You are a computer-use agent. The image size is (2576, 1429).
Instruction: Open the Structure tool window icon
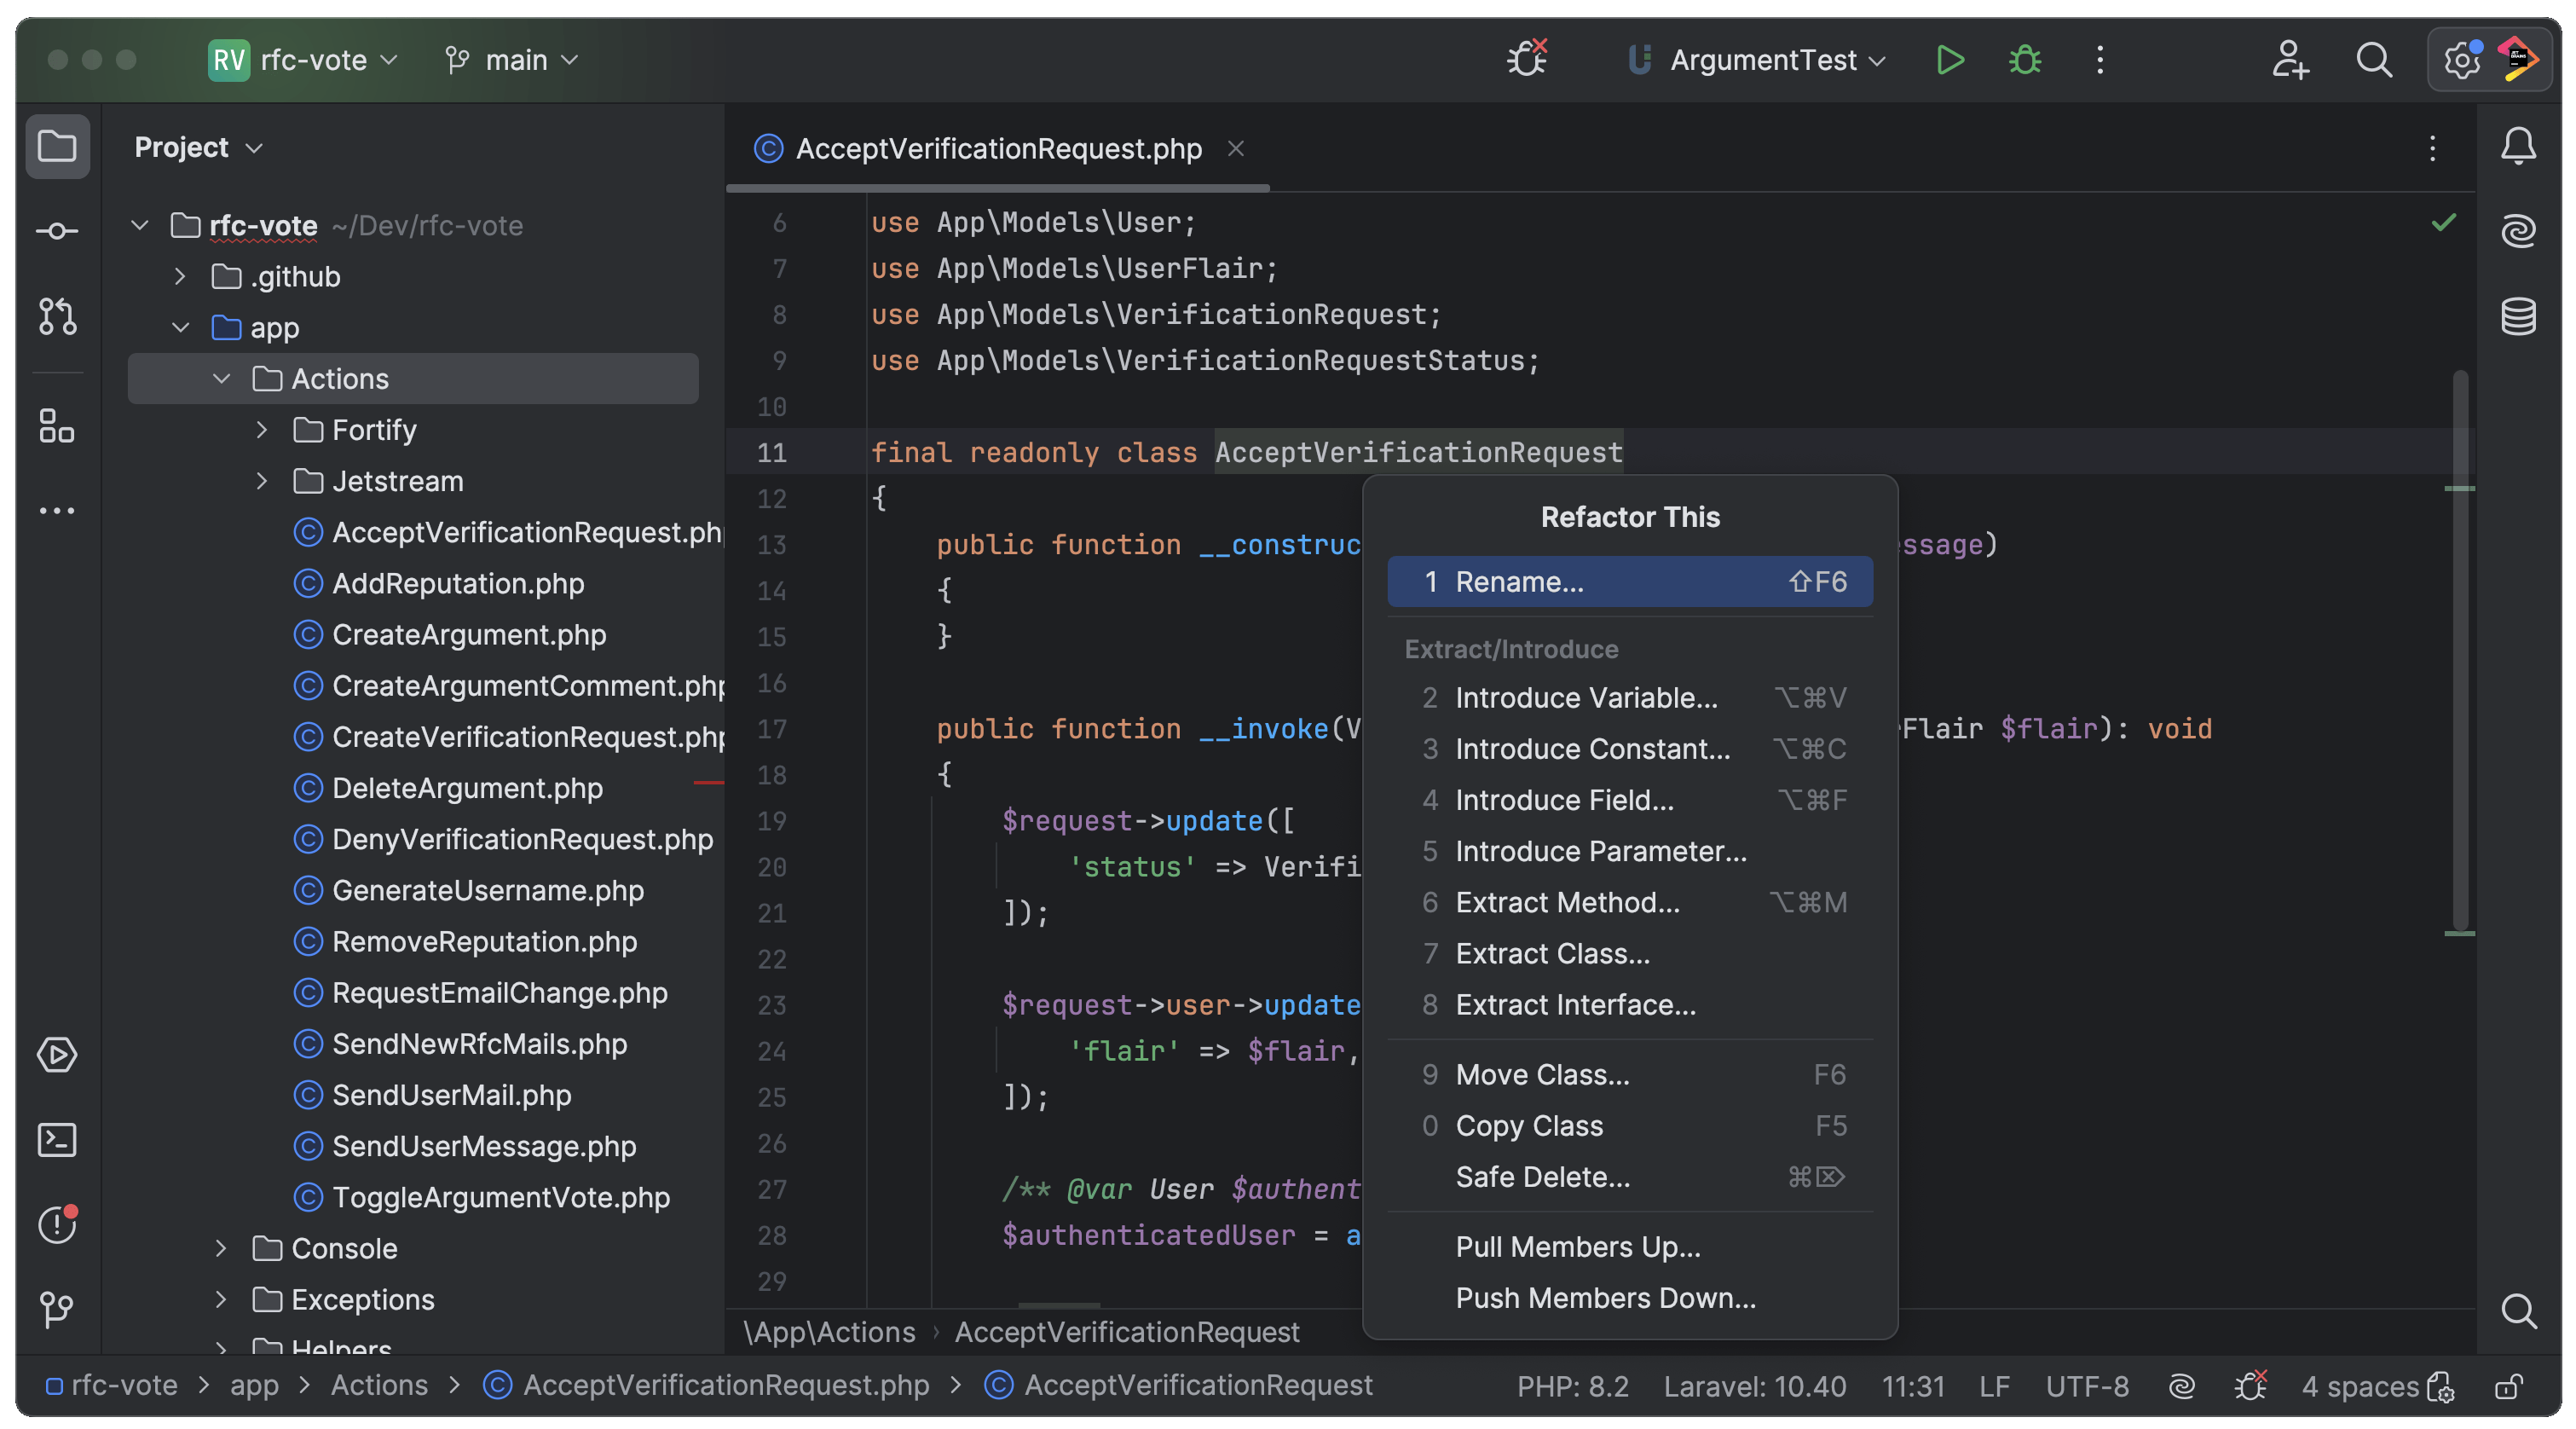pos(57,426)
